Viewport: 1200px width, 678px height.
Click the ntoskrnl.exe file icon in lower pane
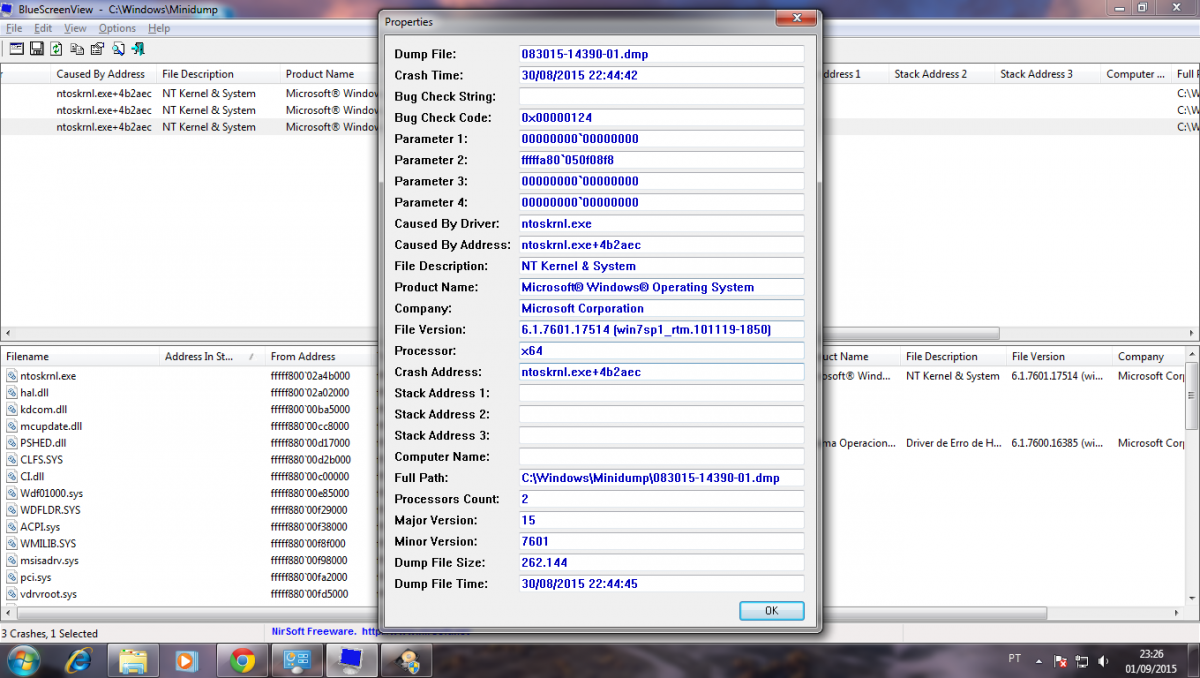[x=12, y=376]
